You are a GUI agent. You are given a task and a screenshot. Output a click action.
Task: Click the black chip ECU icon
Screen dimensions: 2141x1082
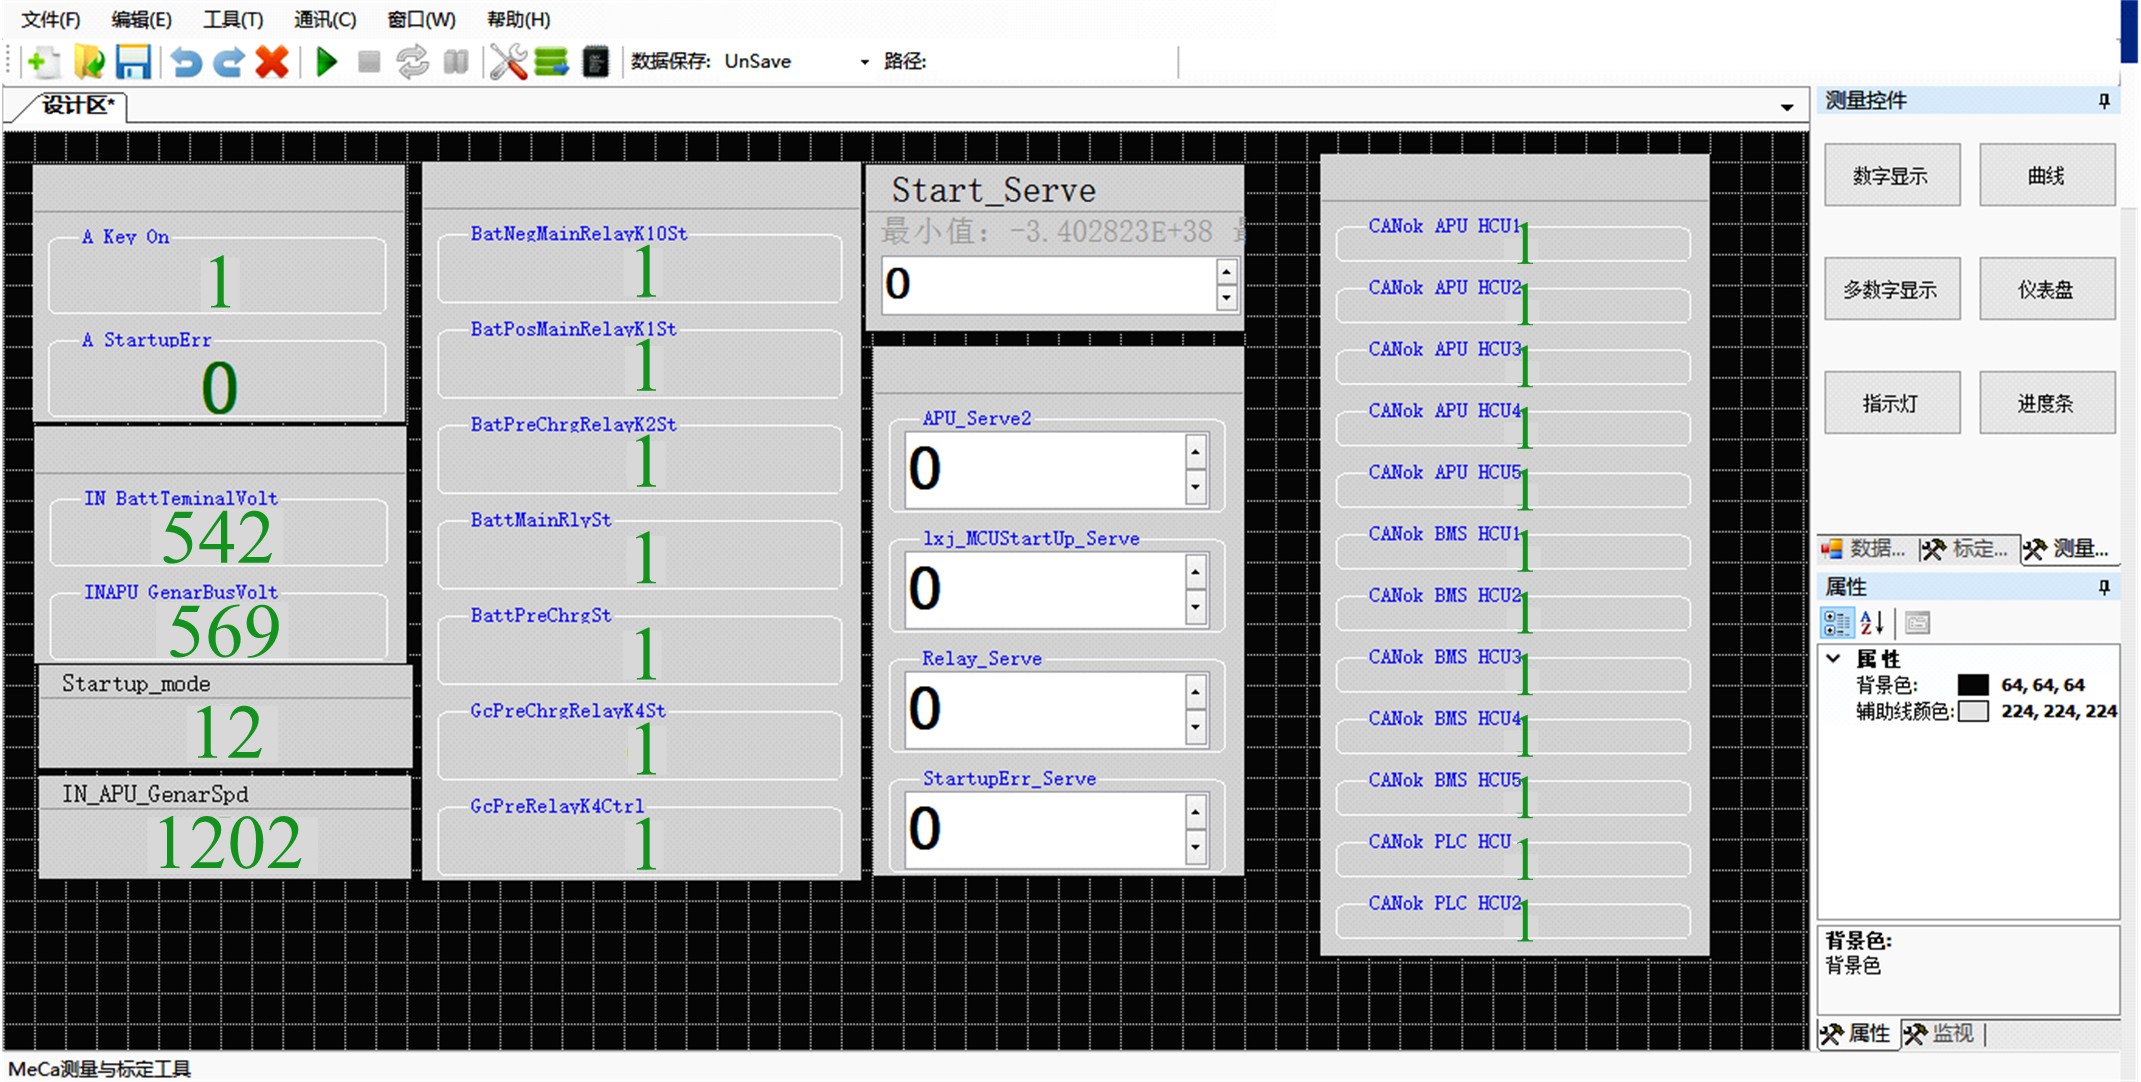[x=595, y=62]
